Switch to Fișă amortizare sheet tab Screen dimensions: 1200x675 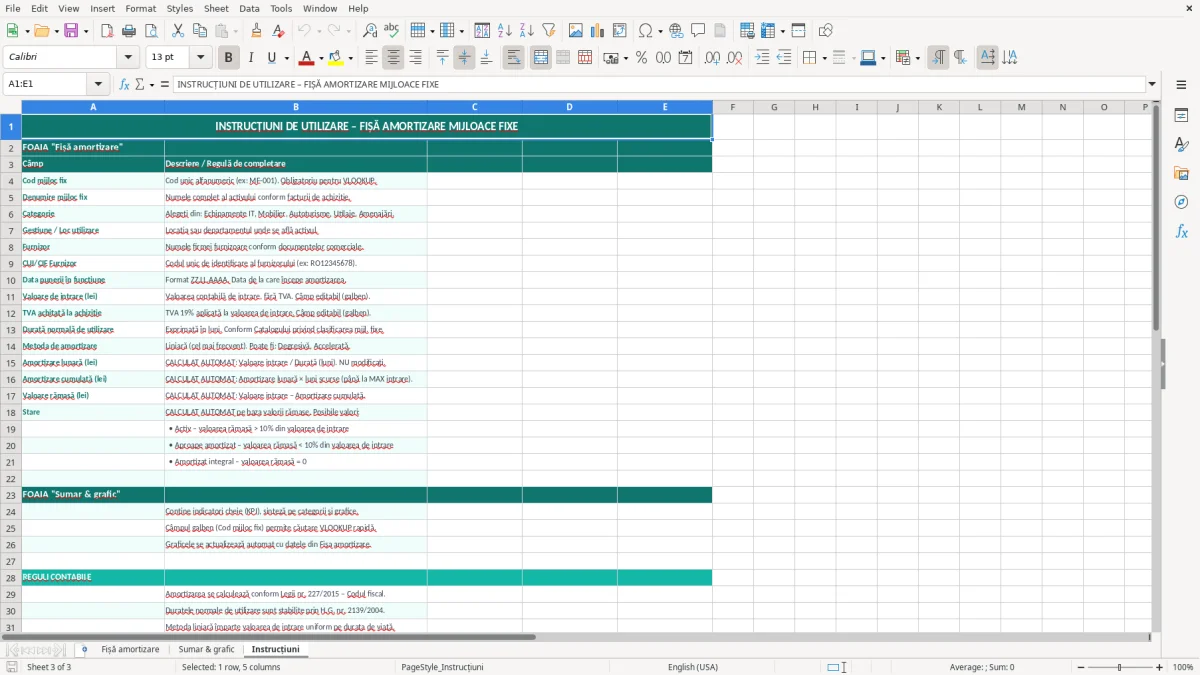click(130, 649)
